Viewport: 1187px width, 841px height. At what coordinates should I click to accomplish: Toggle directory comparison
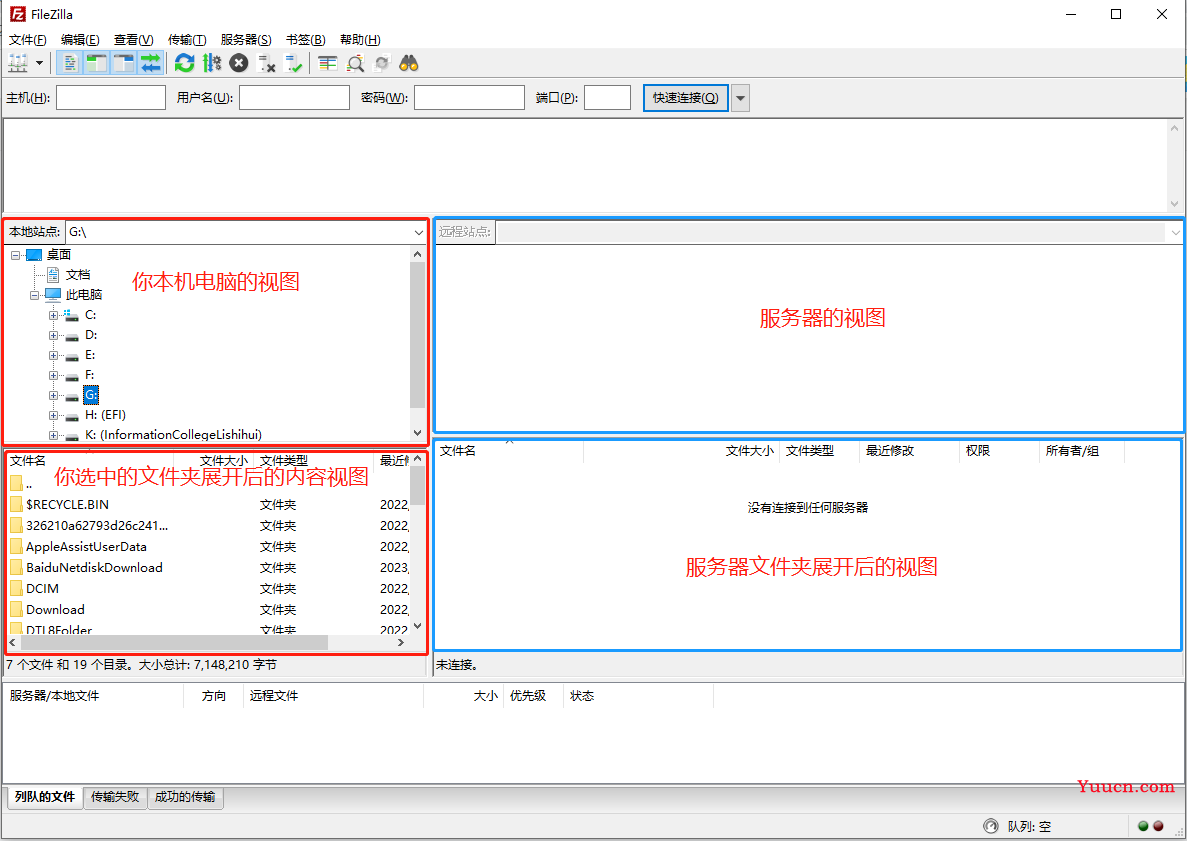[355, 64]
